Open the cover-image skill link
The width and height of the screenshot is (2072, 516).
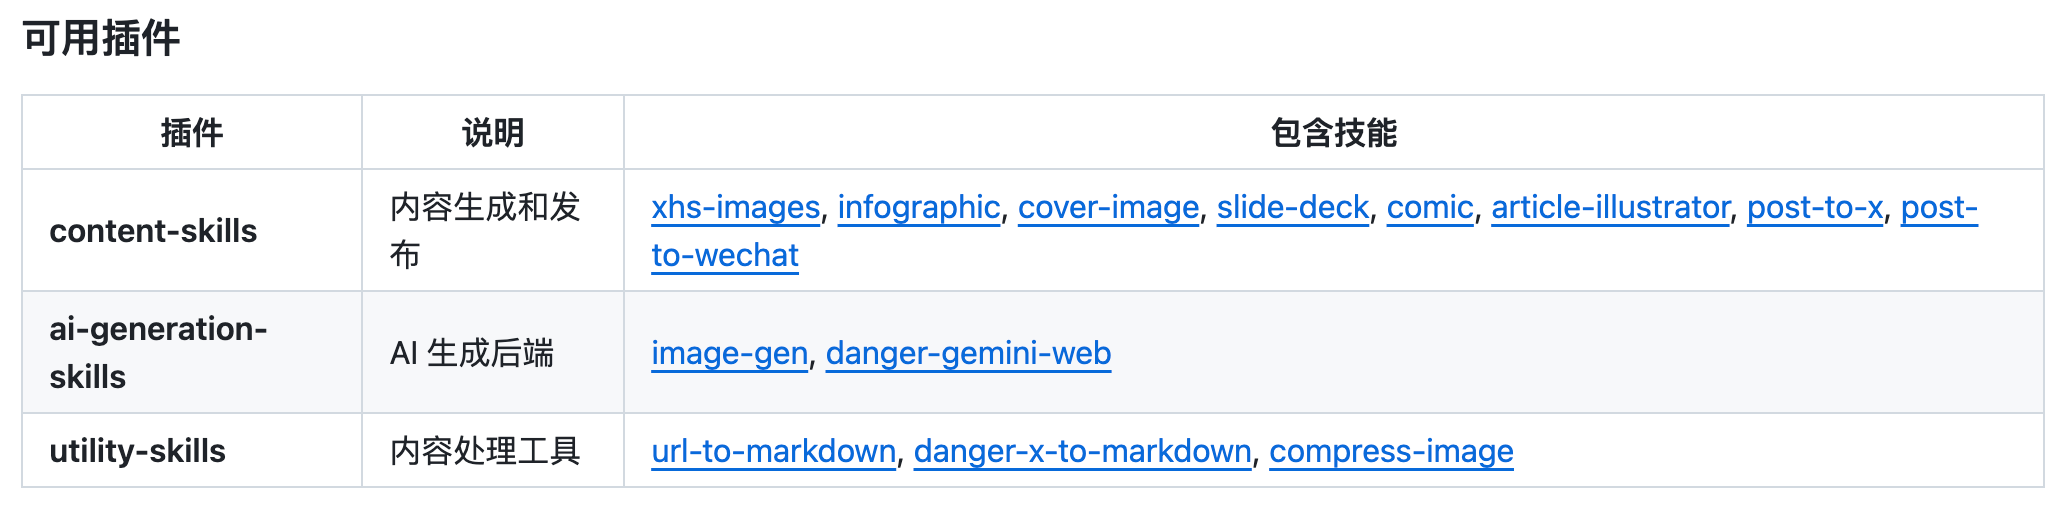(1108, 207)
